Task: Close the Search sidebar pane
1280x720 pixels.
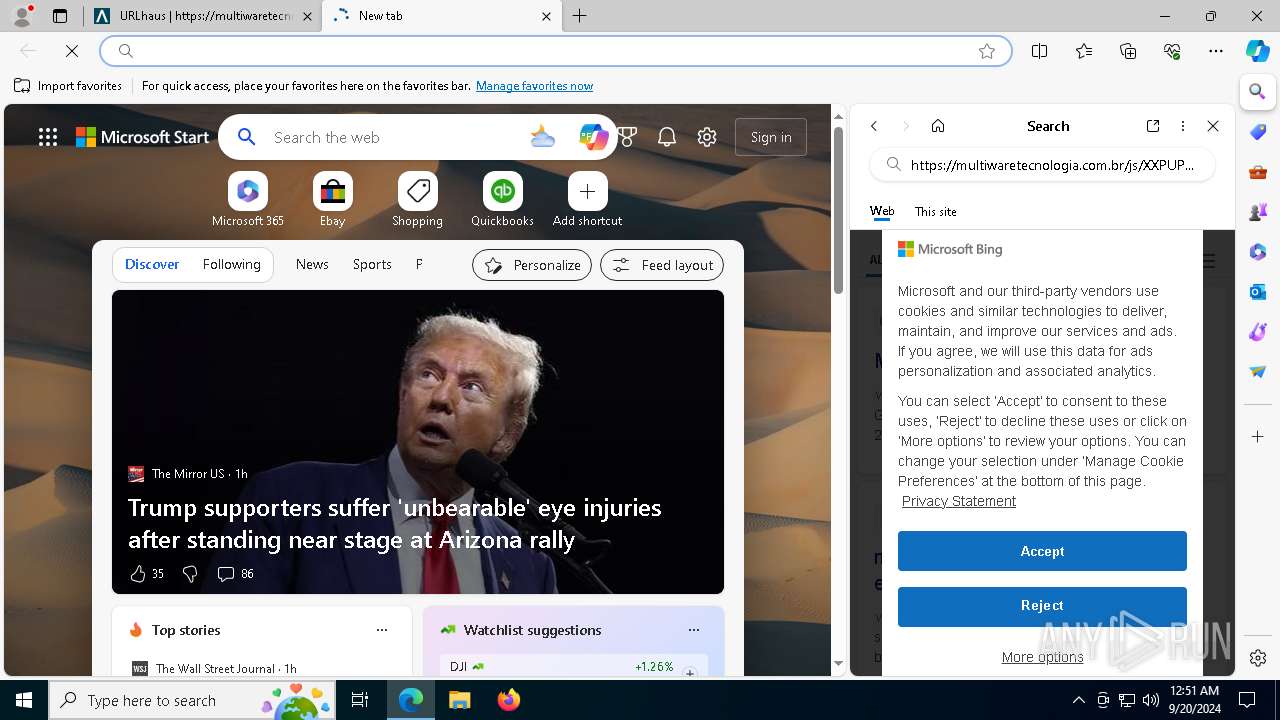Action: (x=1213, y=126)
